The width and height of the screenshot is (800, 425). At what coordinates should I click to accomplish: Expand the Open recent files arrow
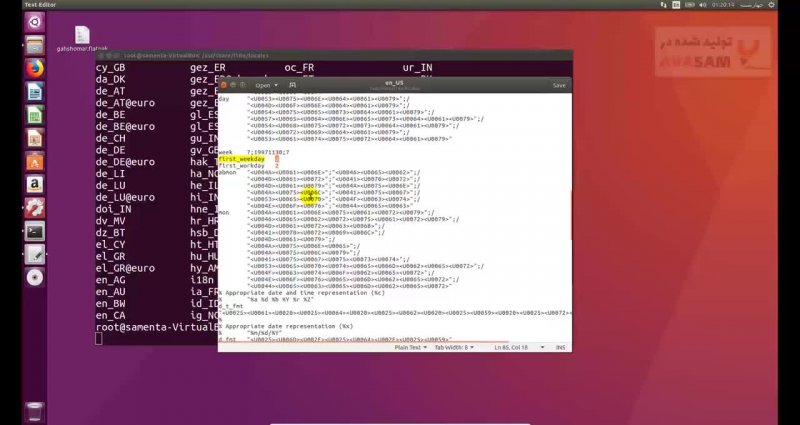click(x=274, y=86)
